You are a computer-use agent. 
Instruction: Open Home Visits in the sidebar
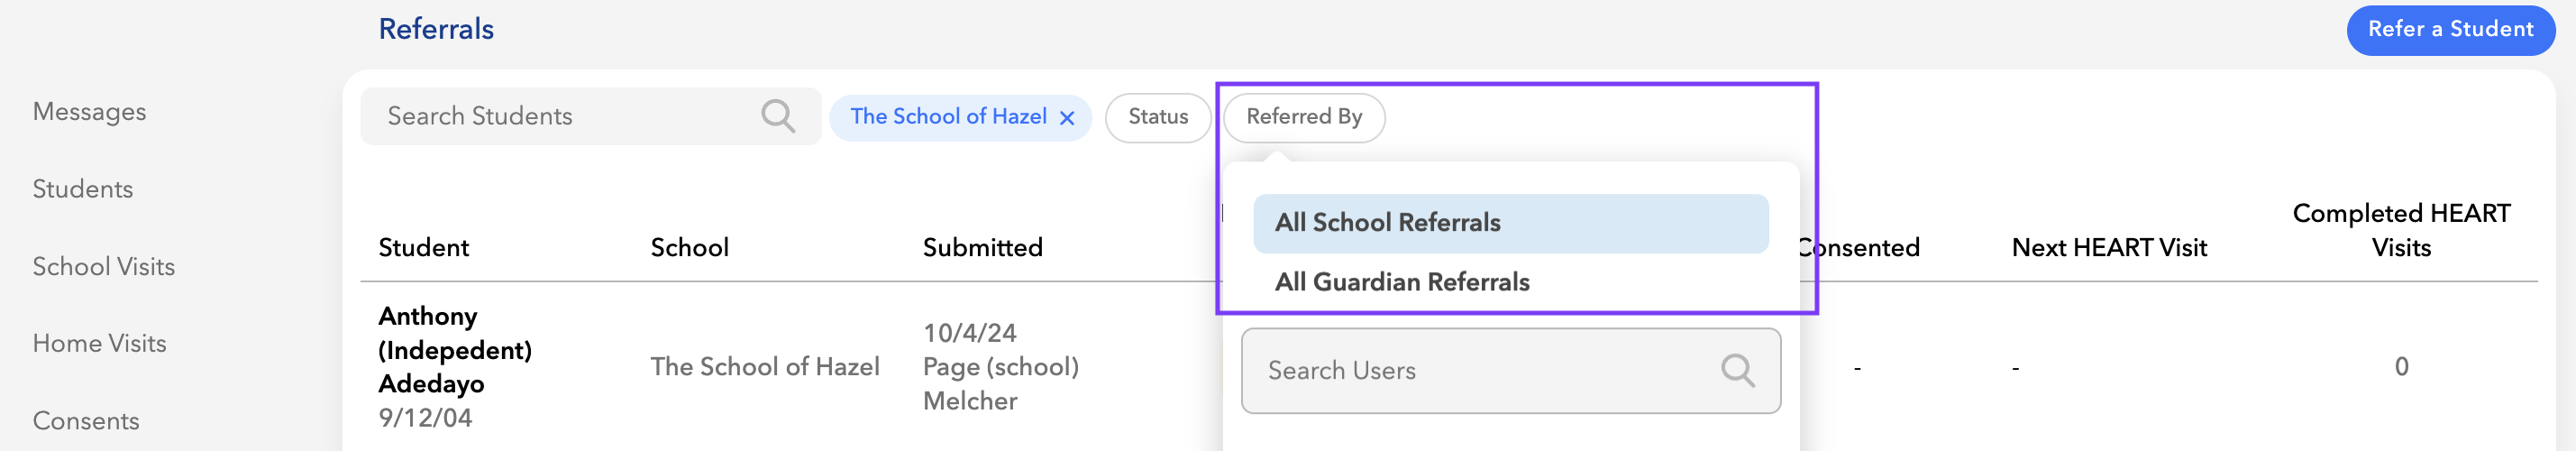click(99, 344)
